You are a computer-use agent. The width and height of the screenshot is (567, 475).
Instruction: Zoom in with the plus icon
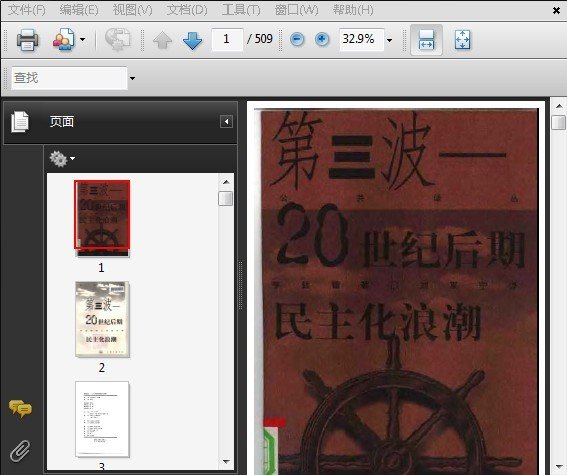tap(322, 39)
